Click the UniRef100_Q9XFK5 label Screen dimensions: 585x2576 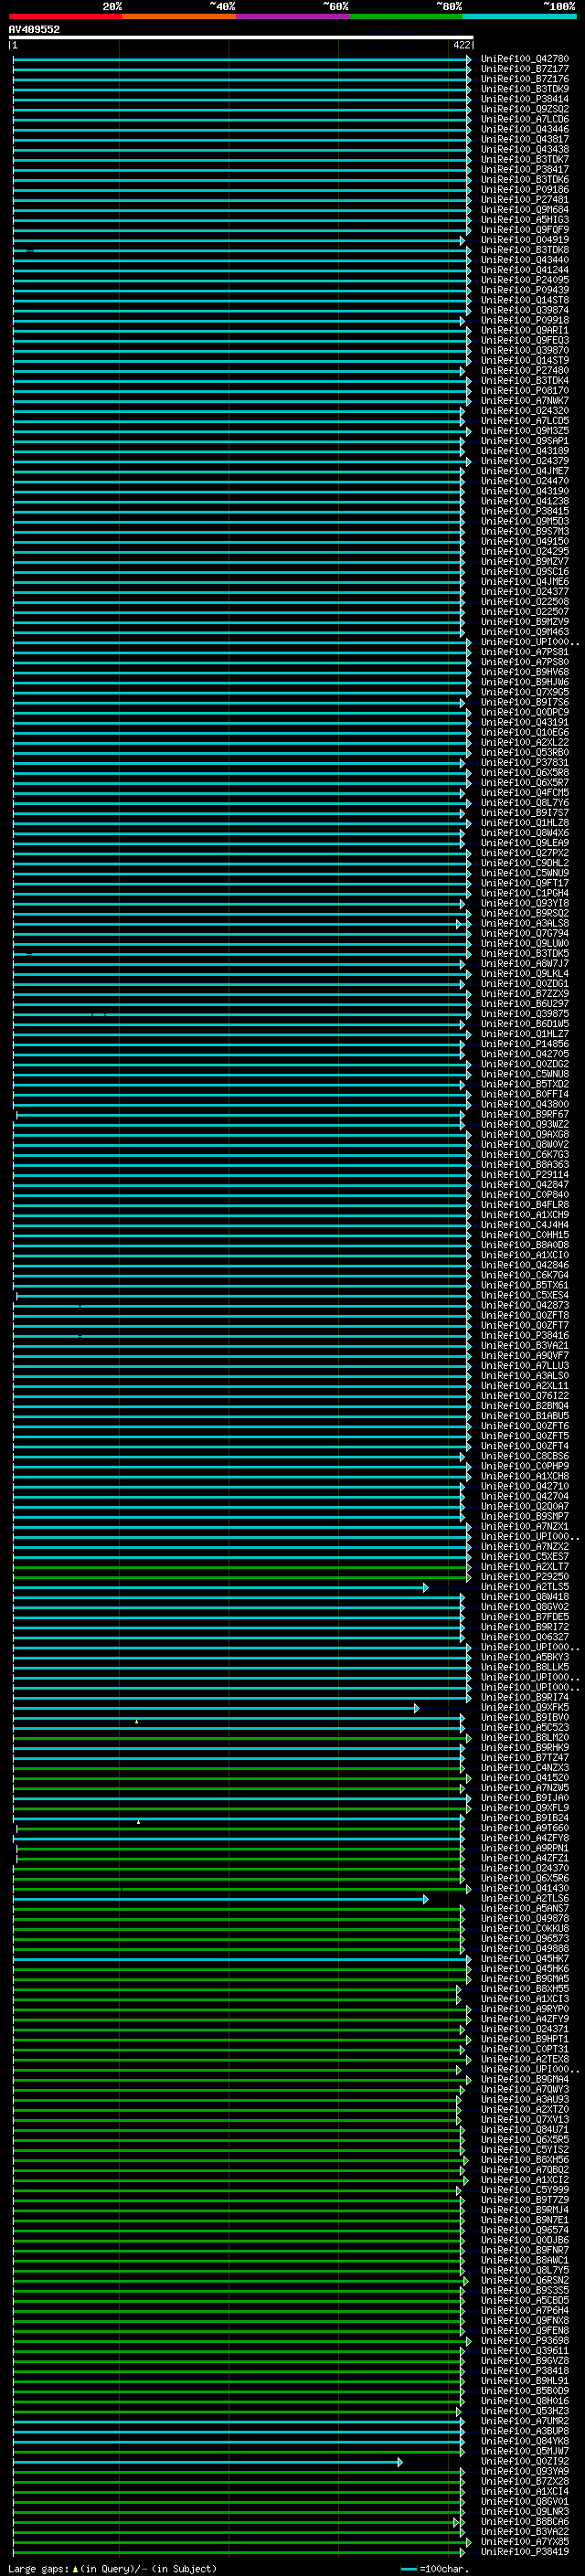click(x=524, y=1708)
